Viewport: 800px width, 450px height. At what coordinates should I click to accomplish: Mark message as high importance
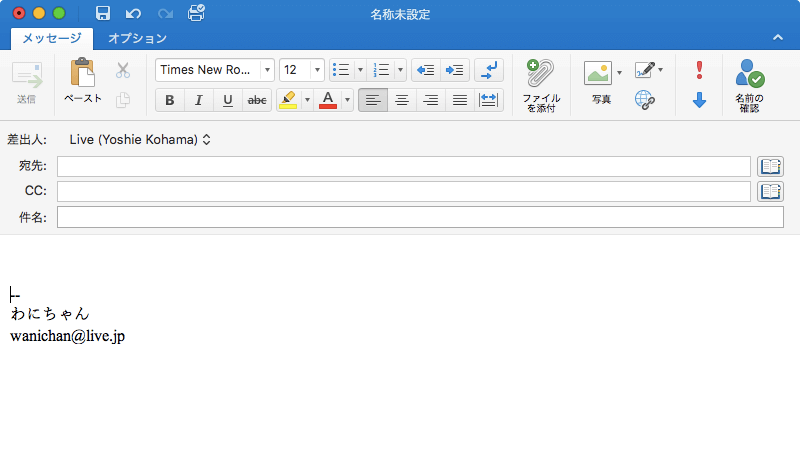[x=699, y=70]
